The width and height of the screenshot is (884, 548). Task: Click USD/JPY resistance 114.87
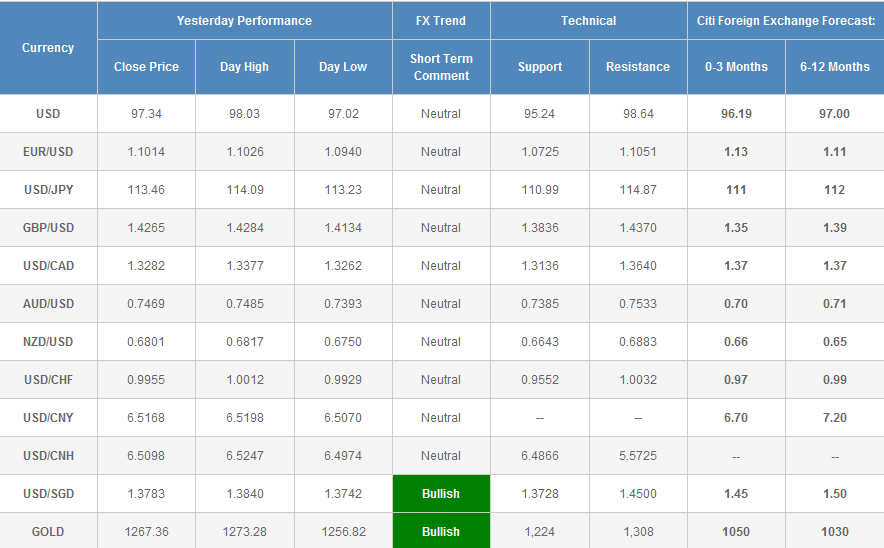(638, 189)
